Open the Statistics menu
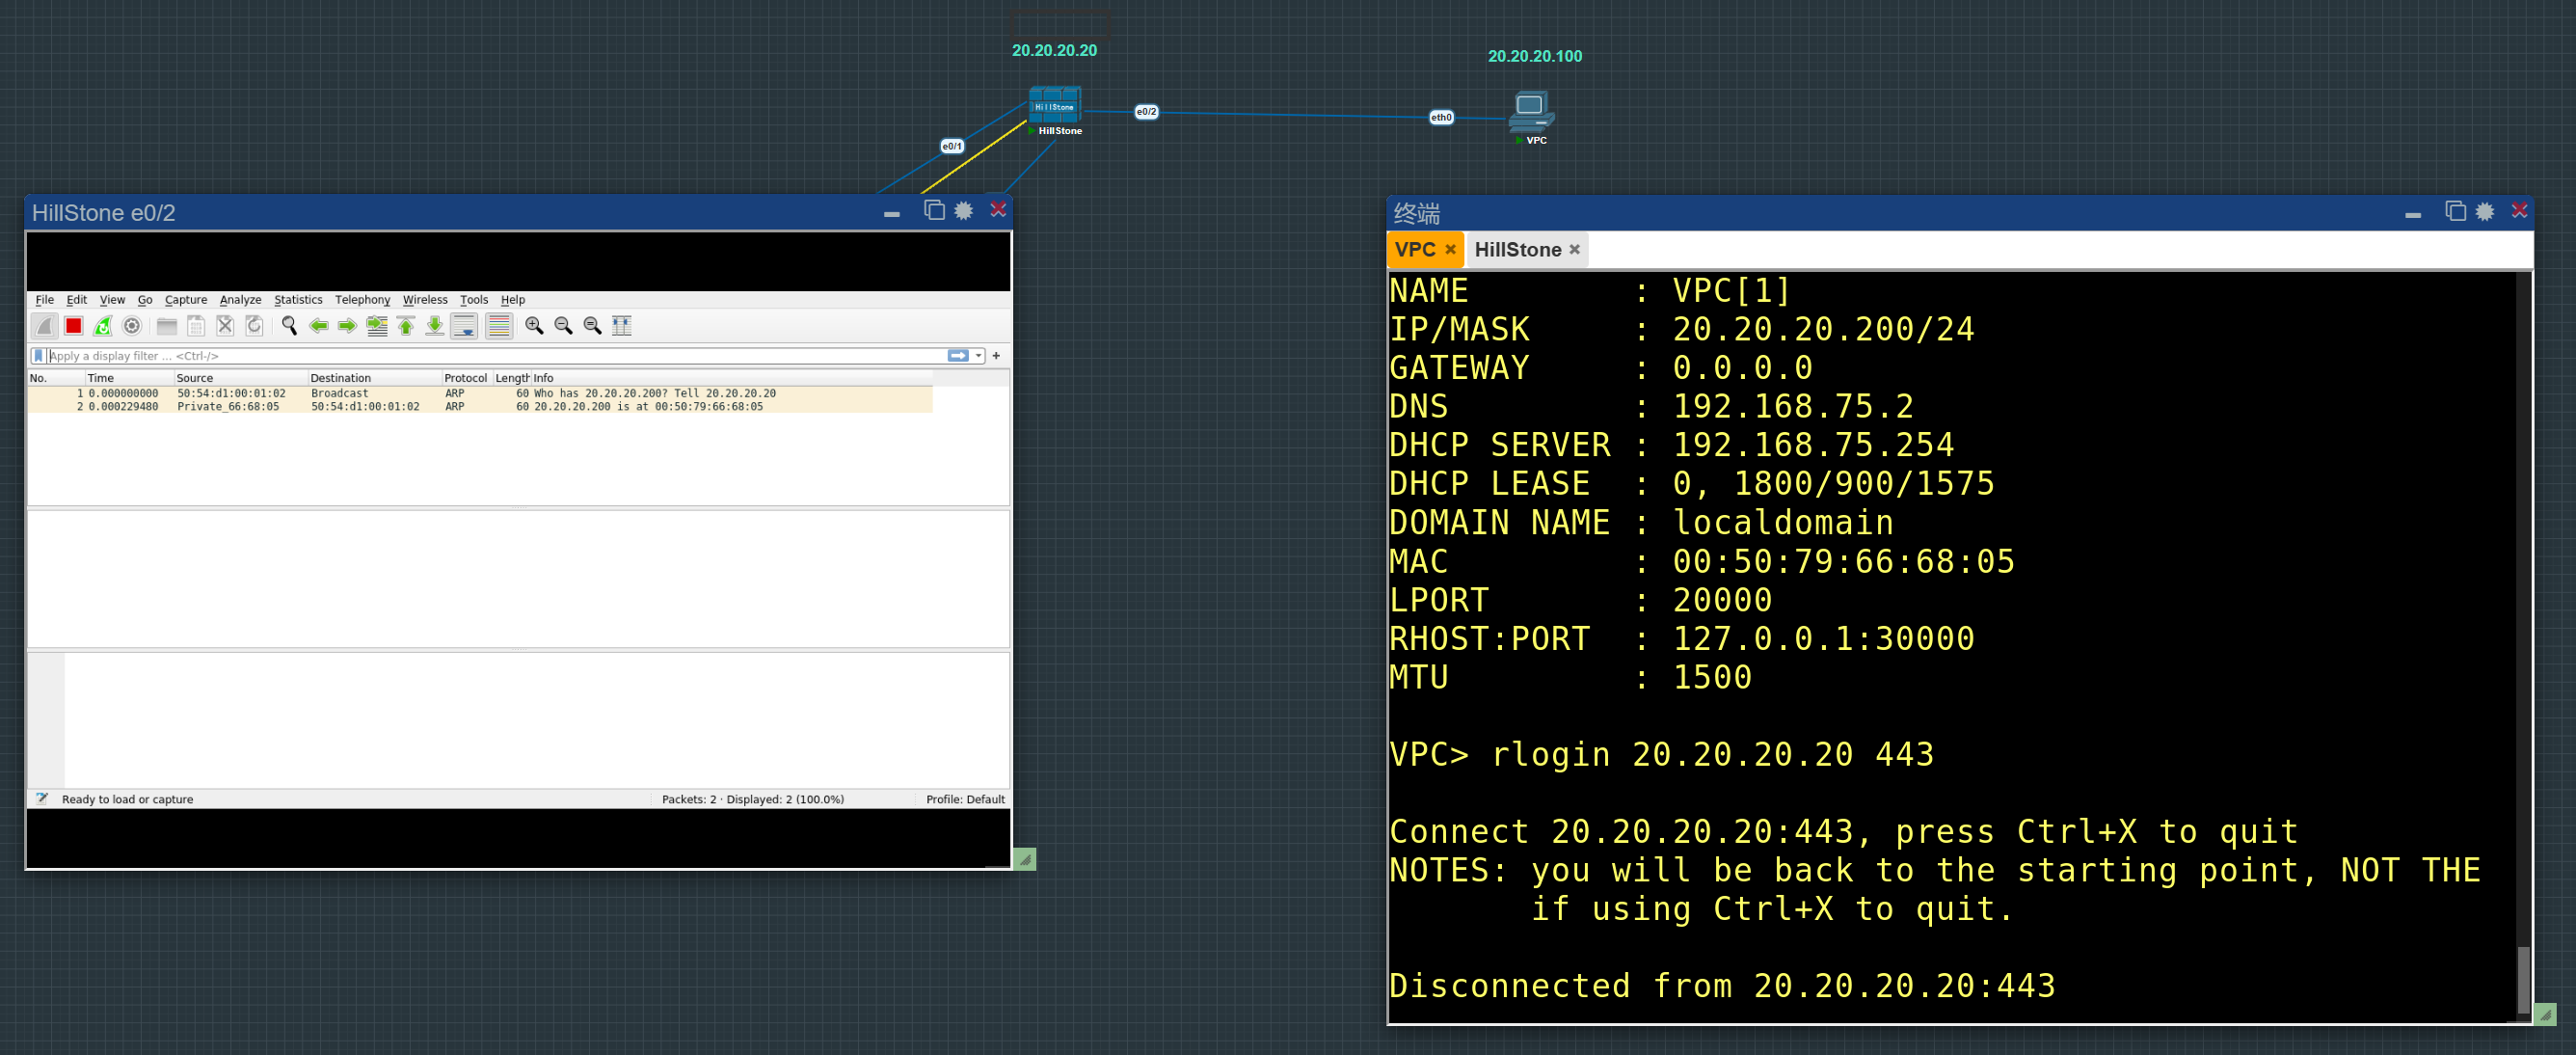The width and height of the screenshot is (2576, 1055). [x=297, y=299]
